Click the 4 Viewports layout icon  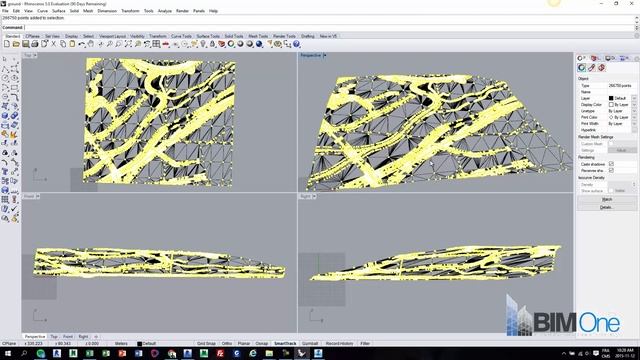156,44
